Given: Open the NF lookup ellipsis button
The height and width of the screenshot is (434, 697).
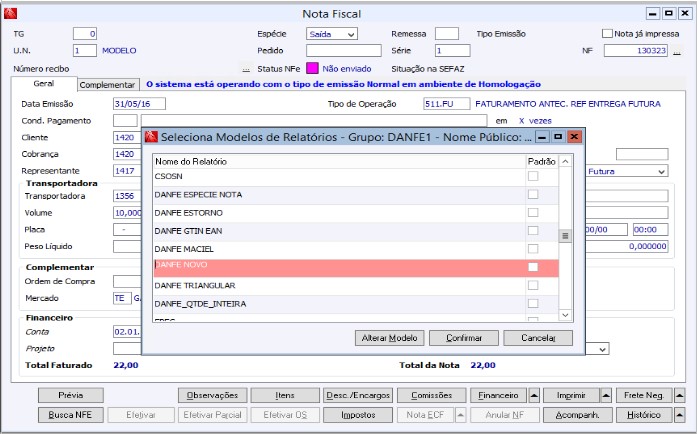Looking at the screenshot, I should (676, 51).
